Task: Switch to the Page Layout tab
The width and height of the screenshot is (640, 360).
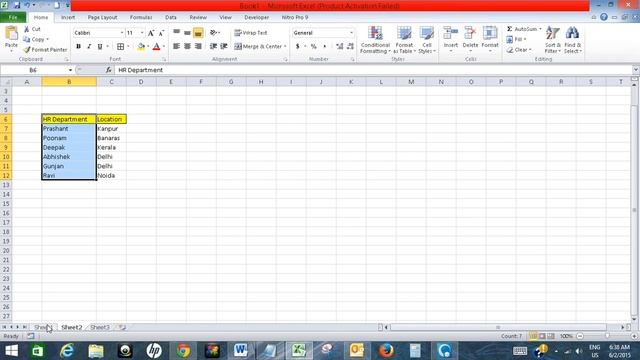Action: (x=102, y=18)
